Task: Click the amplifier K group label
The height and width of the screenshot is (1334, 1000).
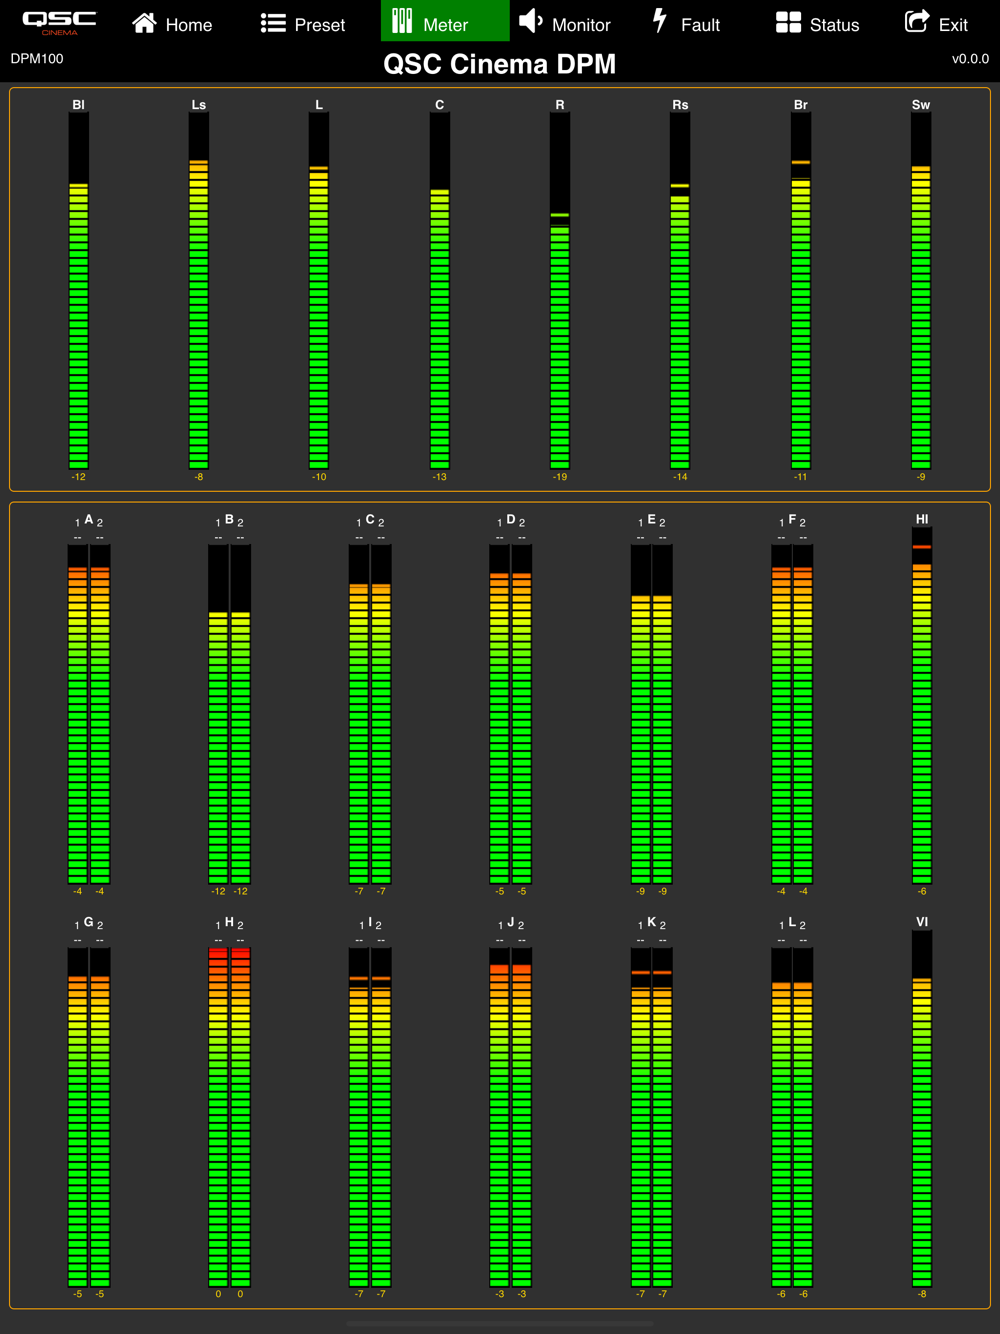Action: [651, 922]
